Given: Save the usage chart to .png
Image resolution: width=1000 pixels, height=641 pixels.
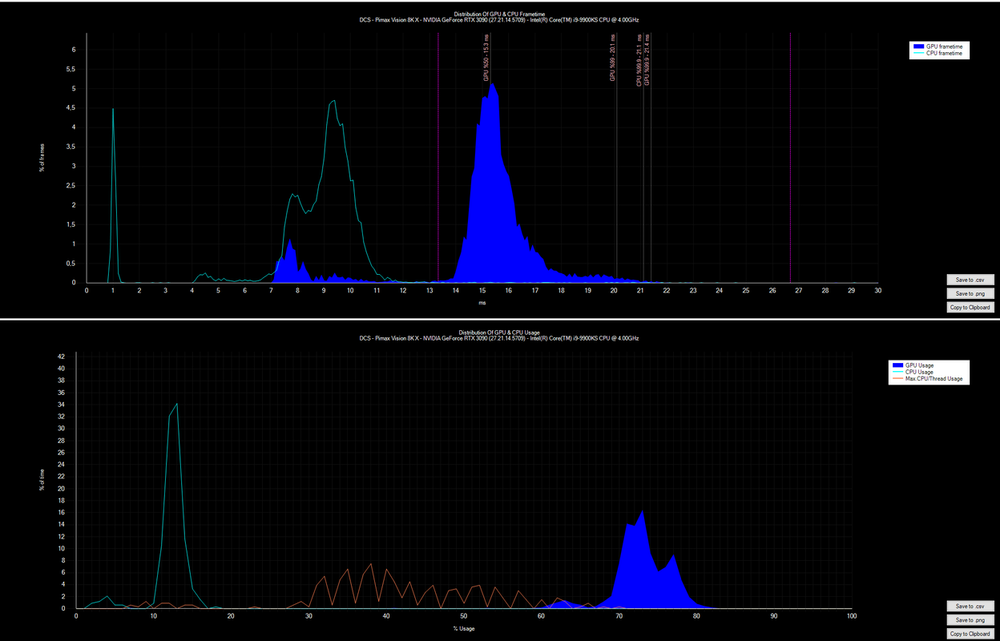Looking at the screenshot, I should coord(970,620).
